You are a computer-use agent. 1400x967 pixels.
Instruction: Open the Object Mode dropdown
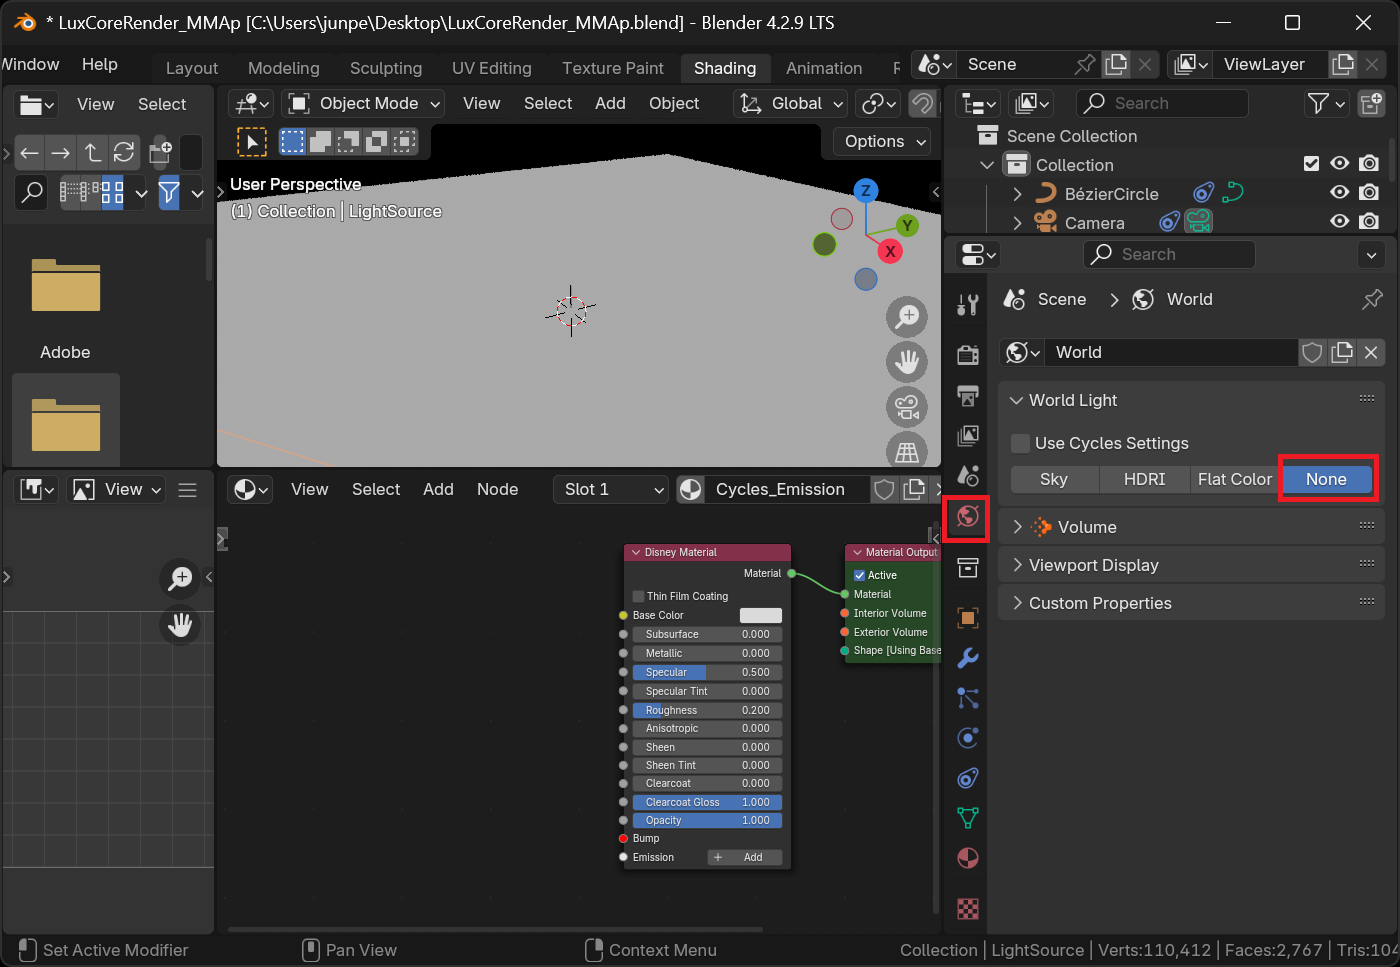365,103
